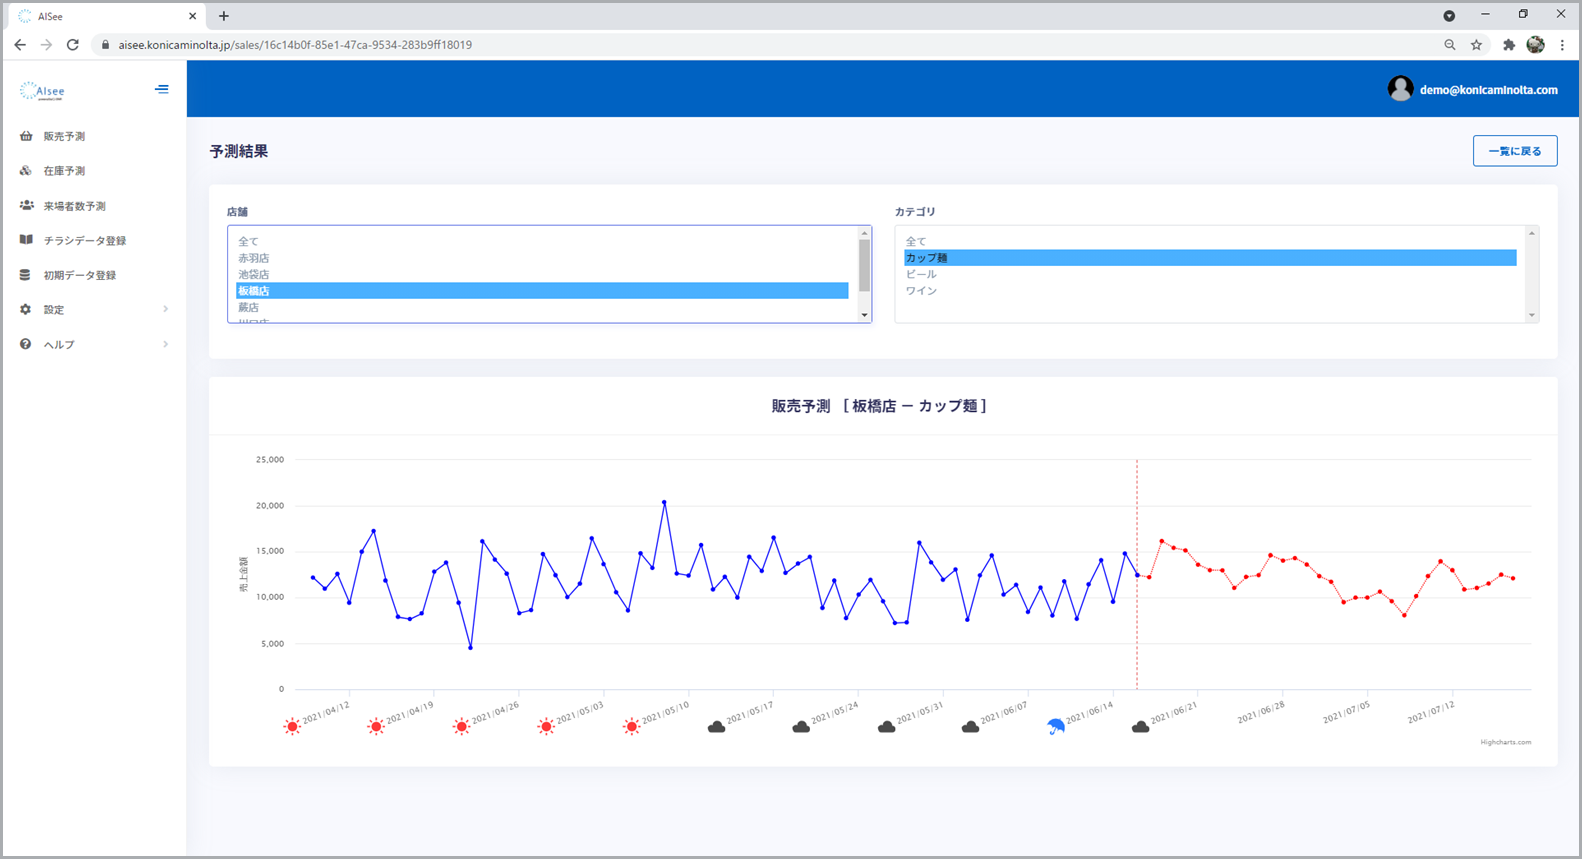Reload the page in browser
Viewport: 1582px width, 859px height.
(x=72, y=45)
